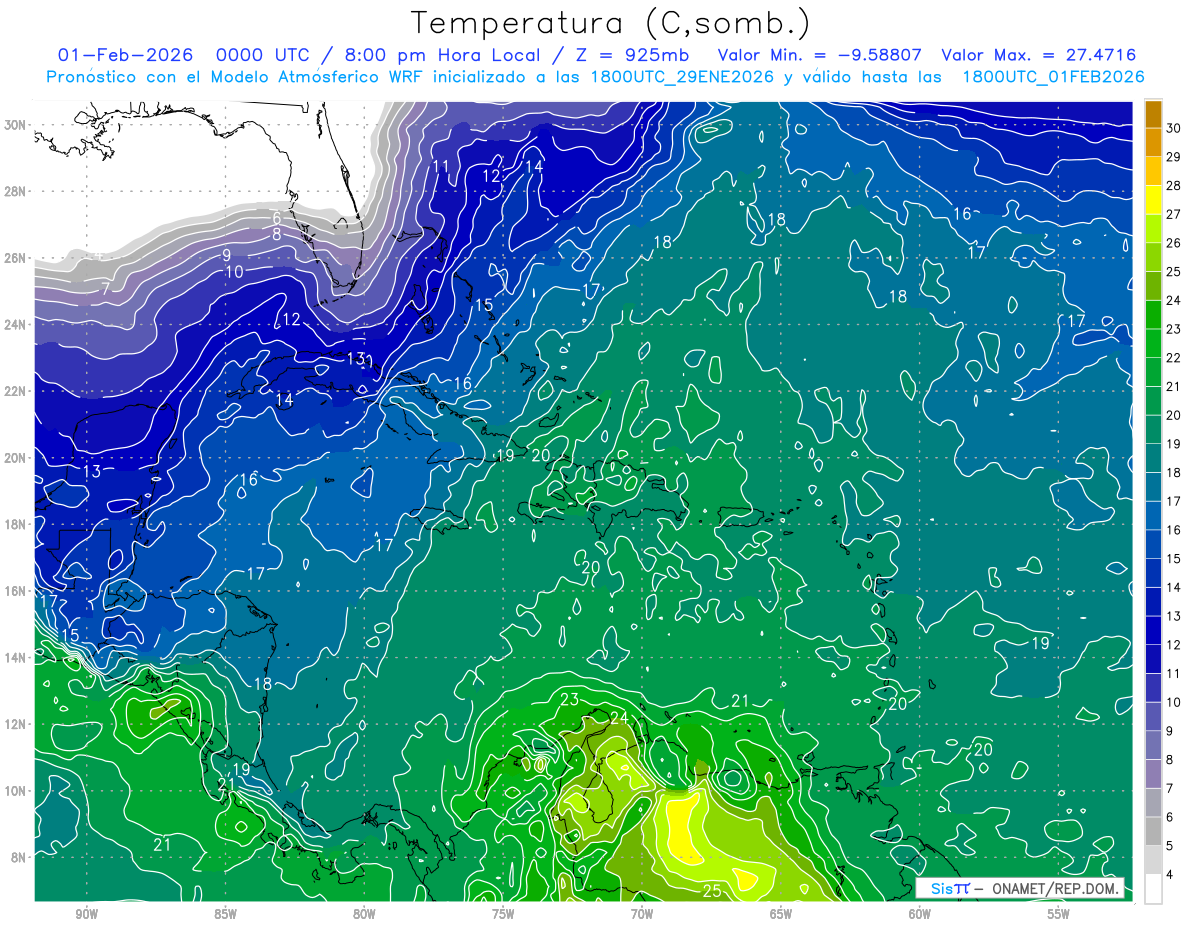
Task: Click the 75W longitude axis label
Action: click(x=503, y=914)
